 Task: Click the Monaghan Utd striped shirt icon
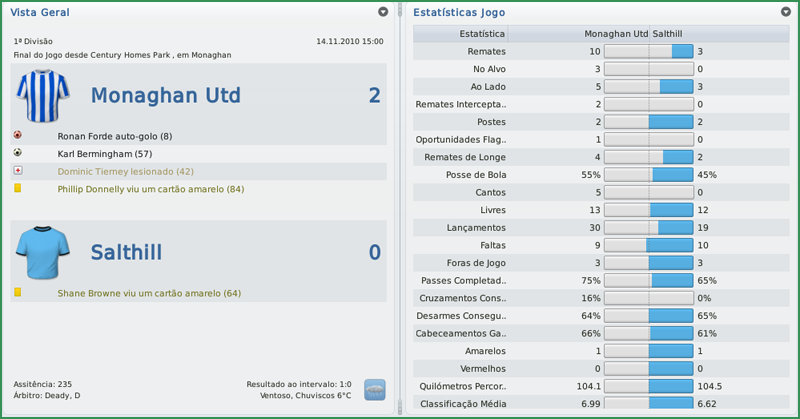(x=43, y=96)
